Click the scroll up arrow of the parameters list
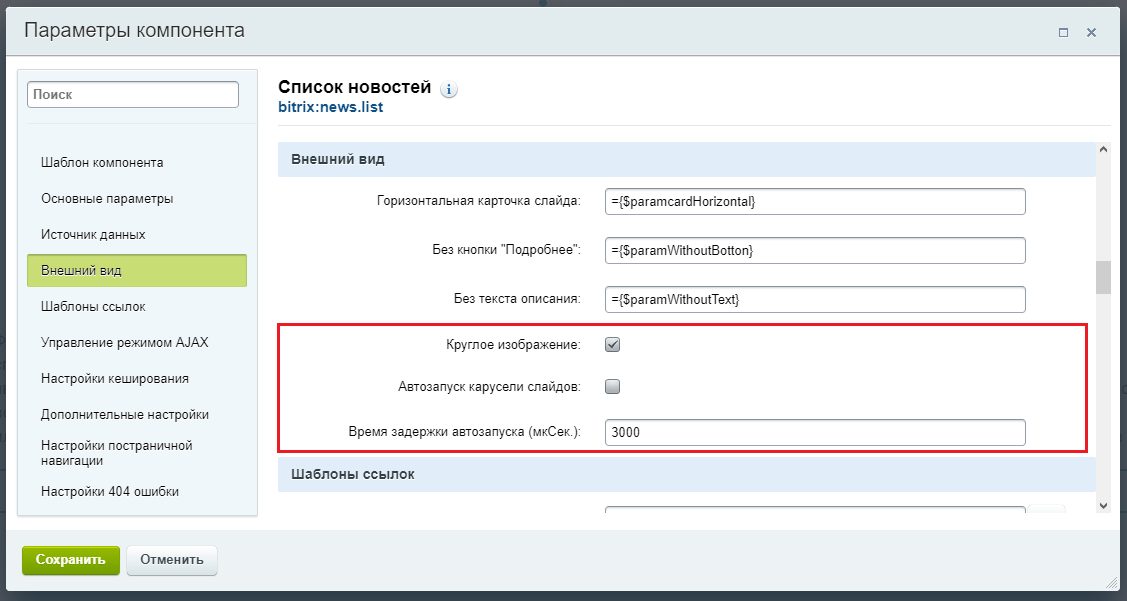This screenshot has height=601, width=1127. tap(1103, 149)
